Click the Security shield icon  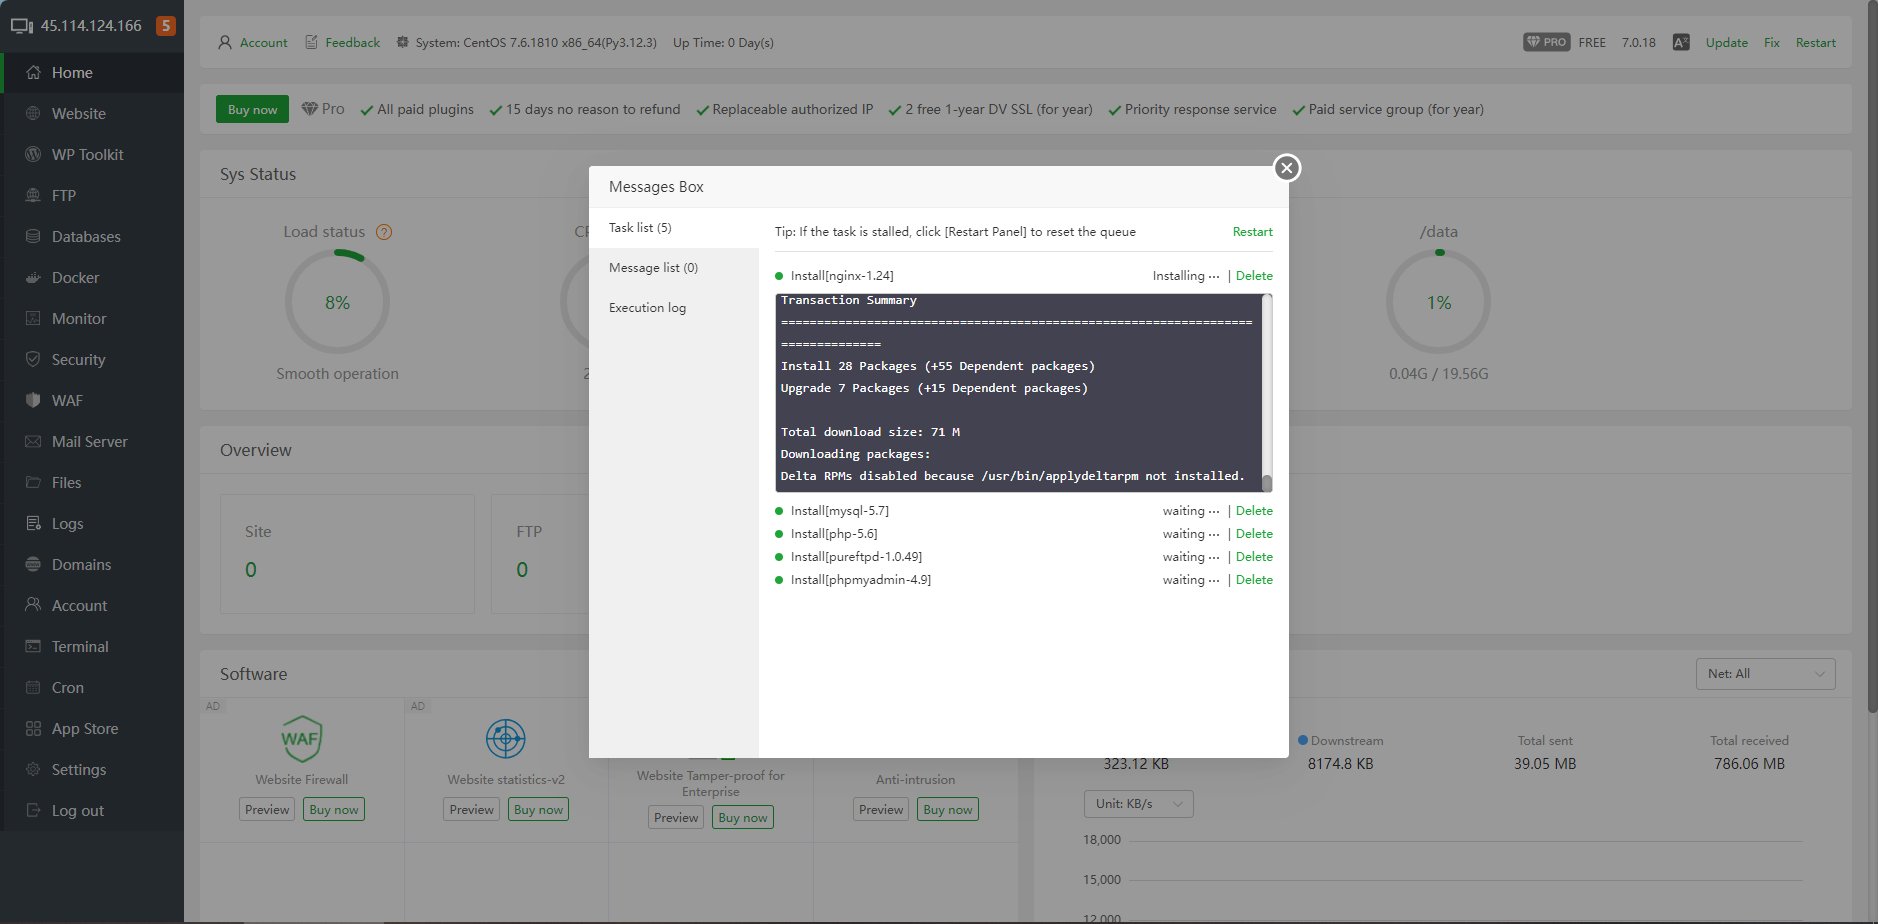(33, 359)
